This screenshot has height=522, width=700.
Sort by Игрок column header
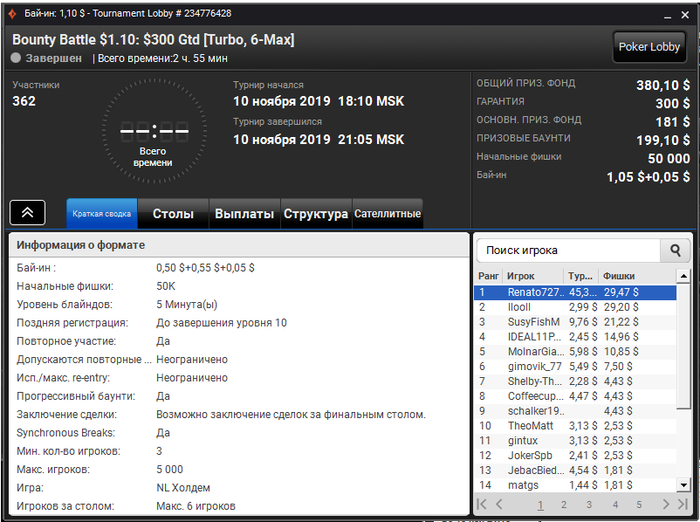[533, 276]
